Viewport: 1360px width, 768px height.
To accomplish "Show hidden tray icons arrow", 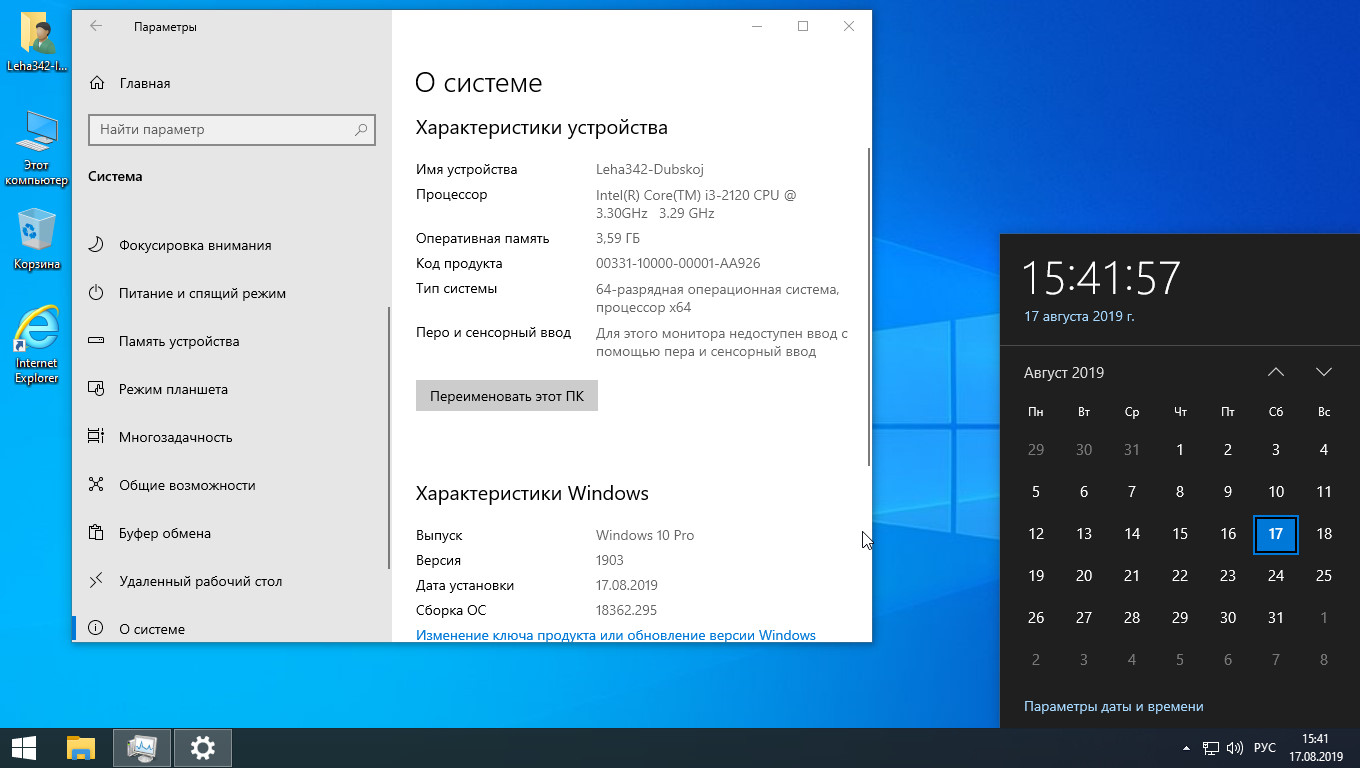I will point(1187,748).
